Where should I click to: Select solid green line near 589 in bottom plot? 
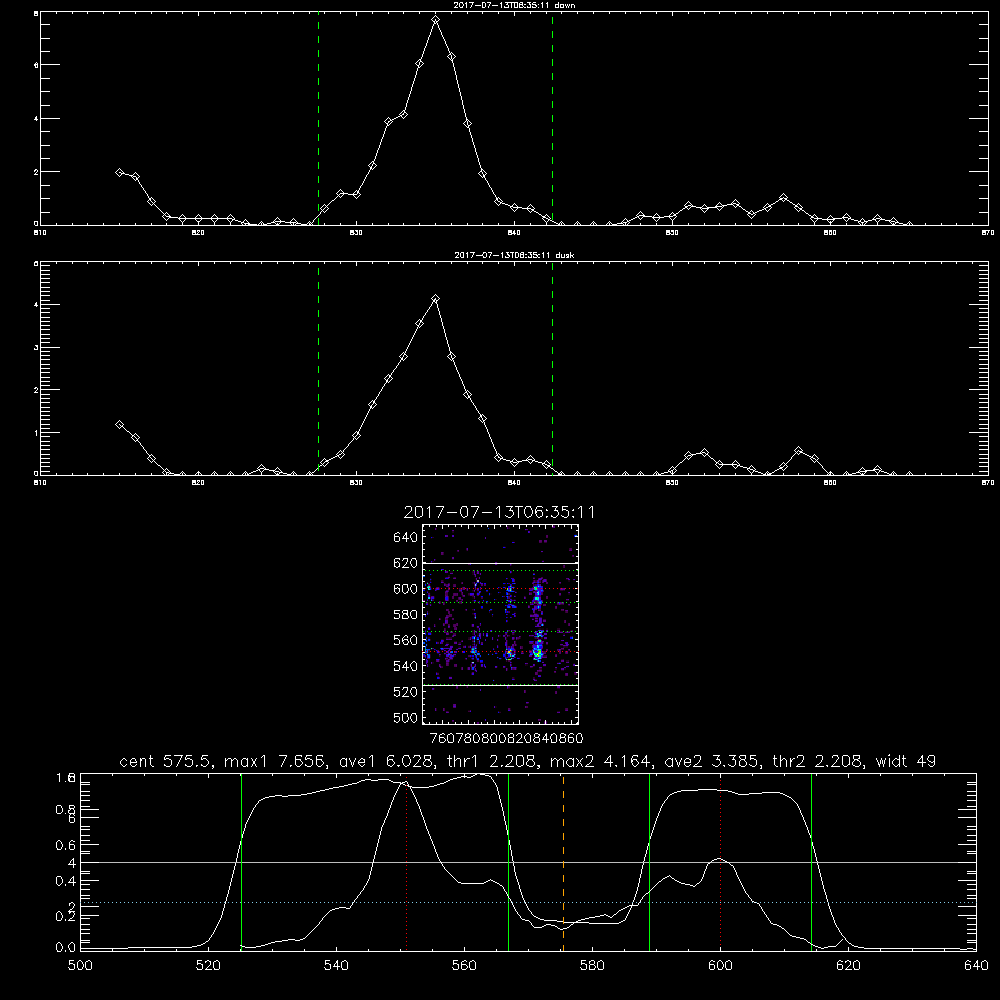[649, 862]
